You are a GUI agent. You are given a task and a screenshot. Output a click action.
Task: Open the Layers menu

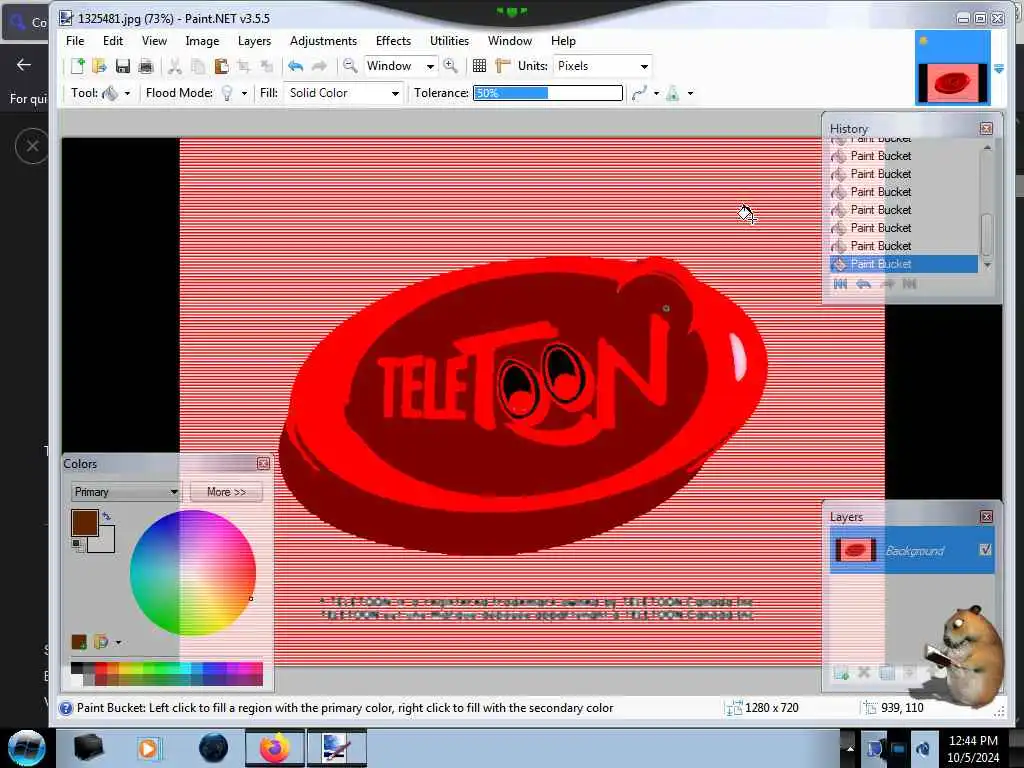(254, 40)
